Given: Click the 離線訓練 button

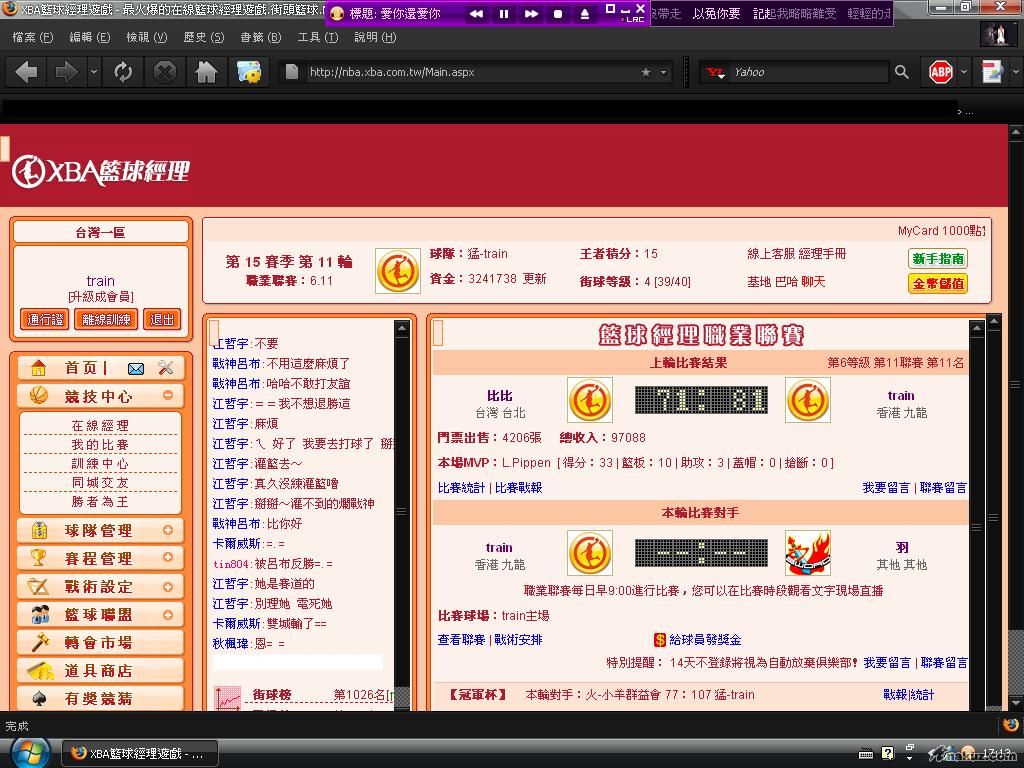Looking at the screenshot, I should click(x=107, y=319).
